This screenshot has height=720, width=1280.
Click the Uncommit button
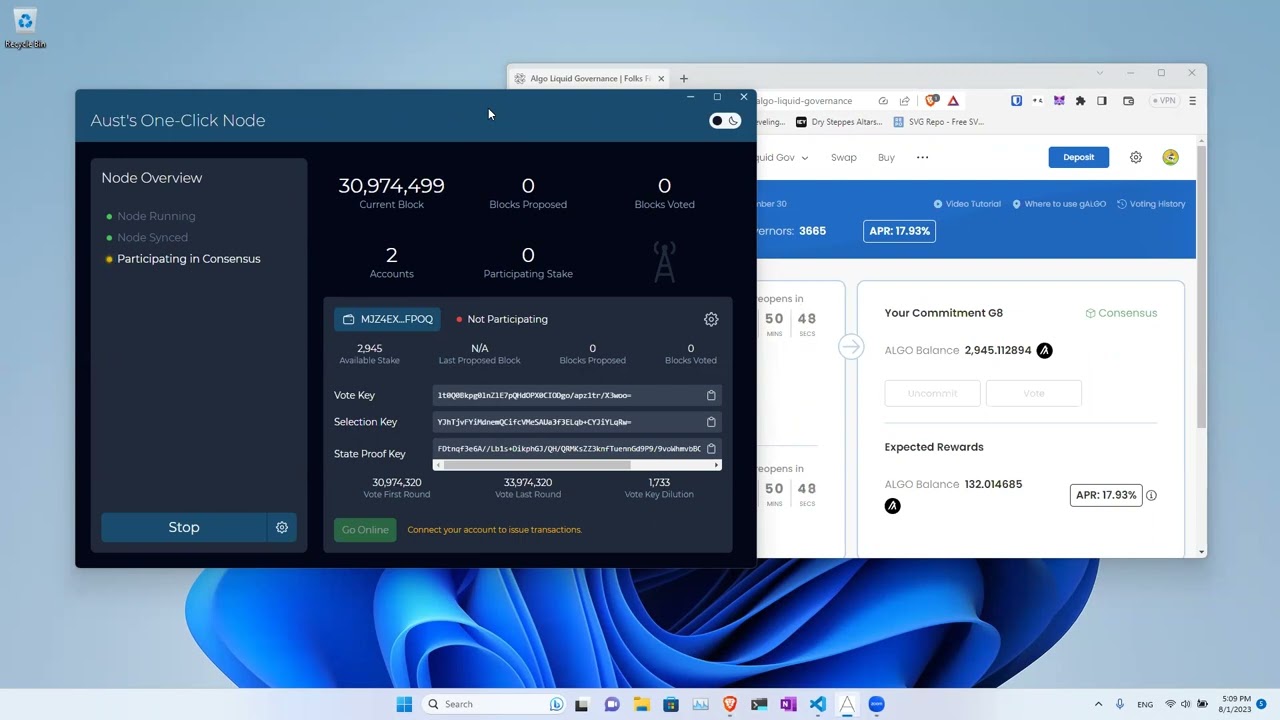932,393
